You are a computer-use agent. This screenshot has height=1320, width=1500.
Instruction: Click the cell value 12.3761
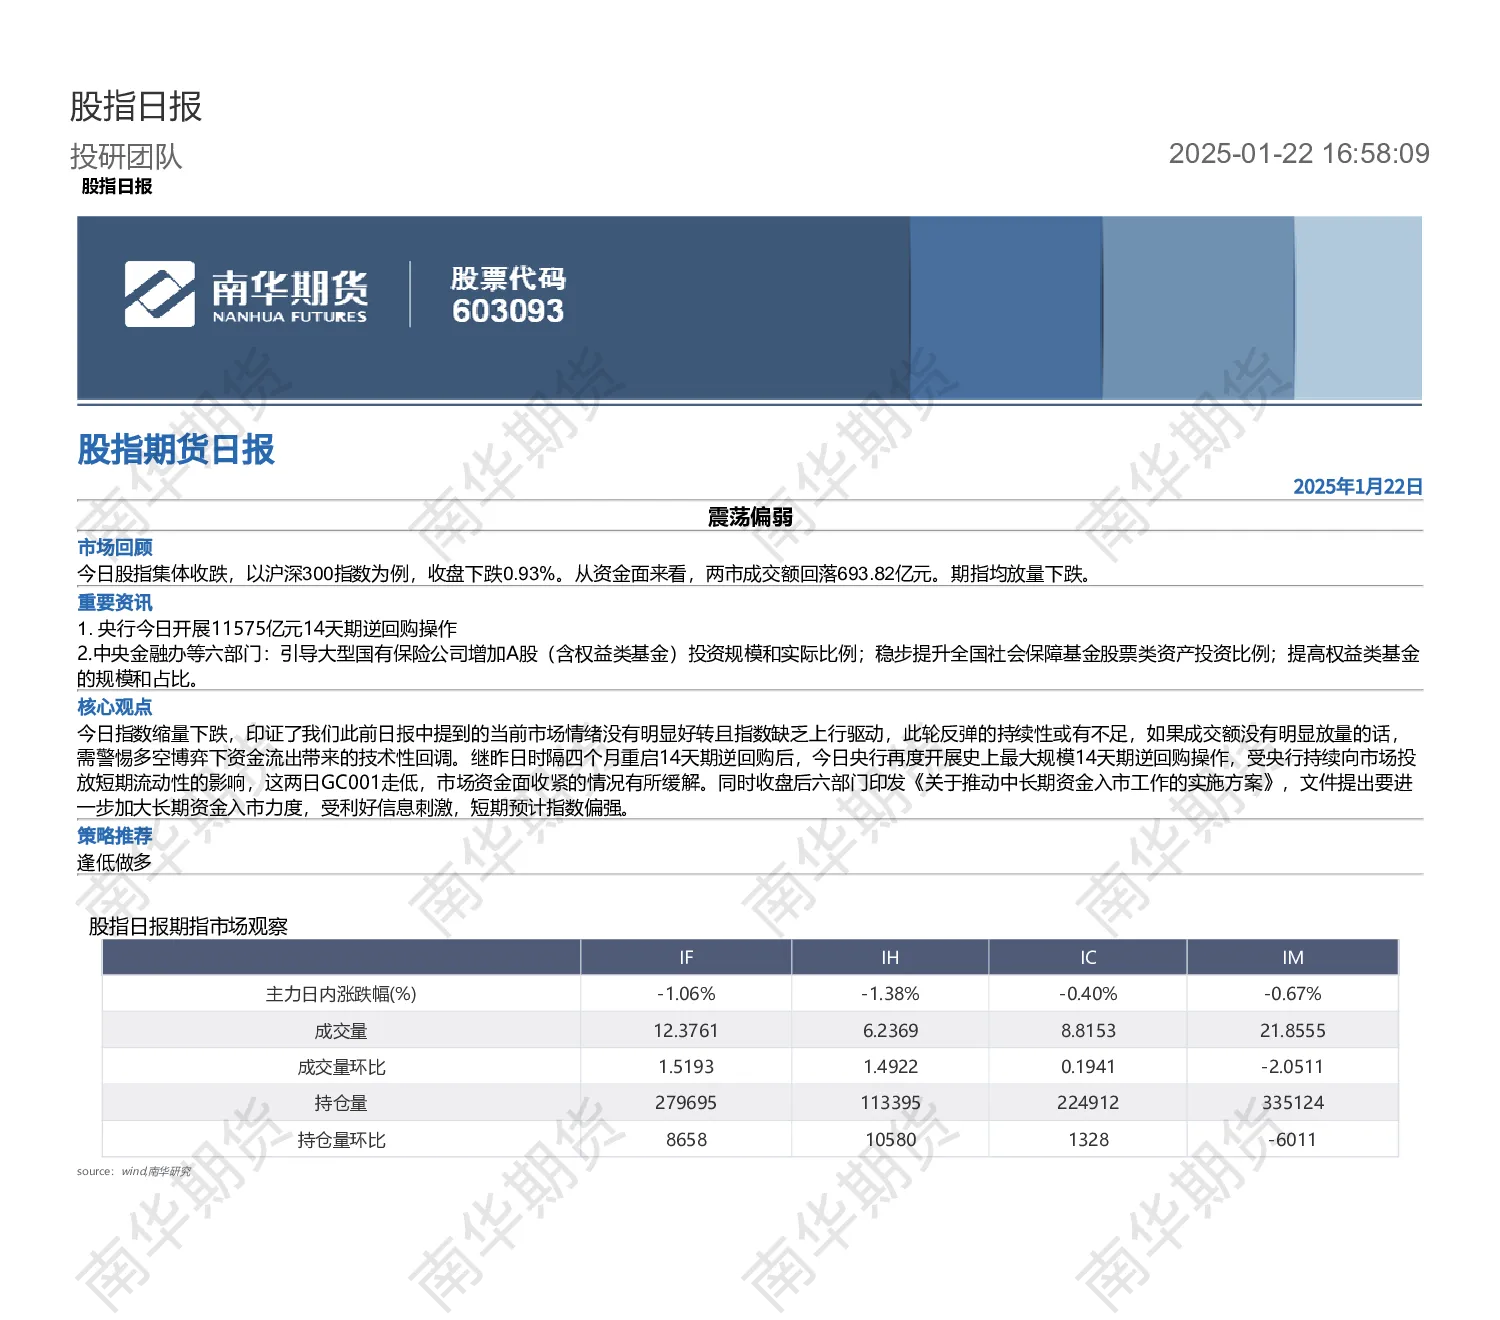pos(686,1031)
